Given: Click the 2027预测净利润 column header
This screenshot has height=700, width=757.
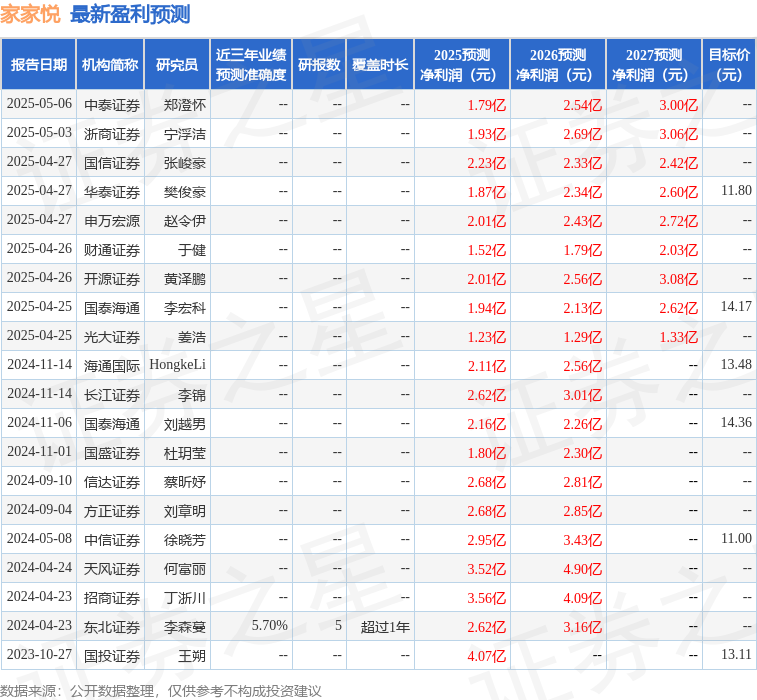Looking at the screenshot, I should pyautogui.click(x=654, y=65).
